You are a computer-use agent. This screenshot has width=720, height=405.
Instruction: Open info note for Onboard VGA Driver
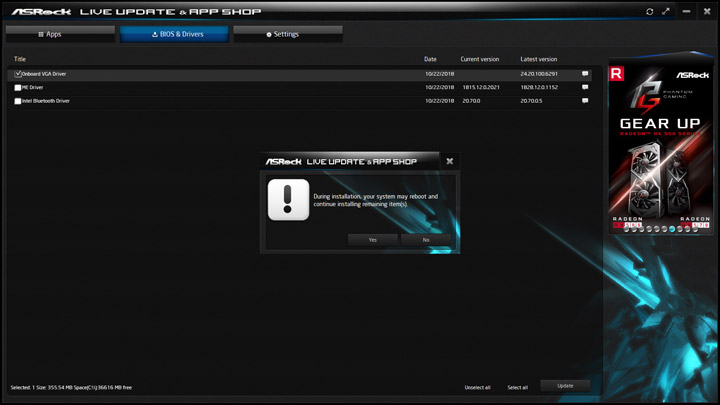585,73
